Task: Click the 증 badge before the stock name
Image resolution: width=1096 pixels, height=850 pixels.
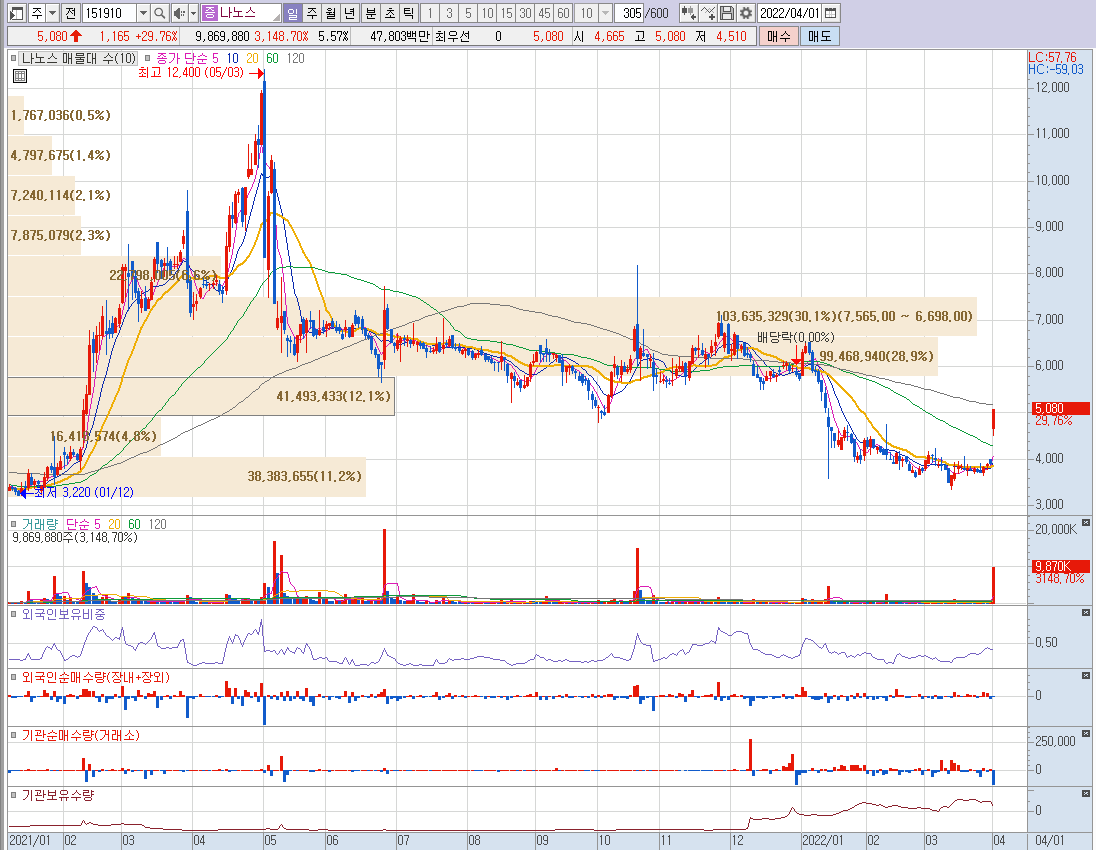Action: 210,13
